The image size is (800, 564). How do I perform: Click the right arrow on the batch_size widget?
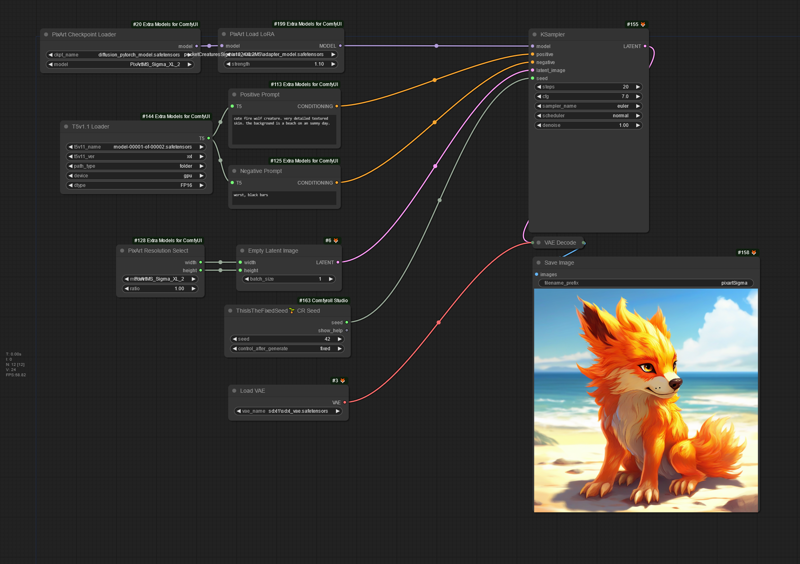tap(331, 279)
